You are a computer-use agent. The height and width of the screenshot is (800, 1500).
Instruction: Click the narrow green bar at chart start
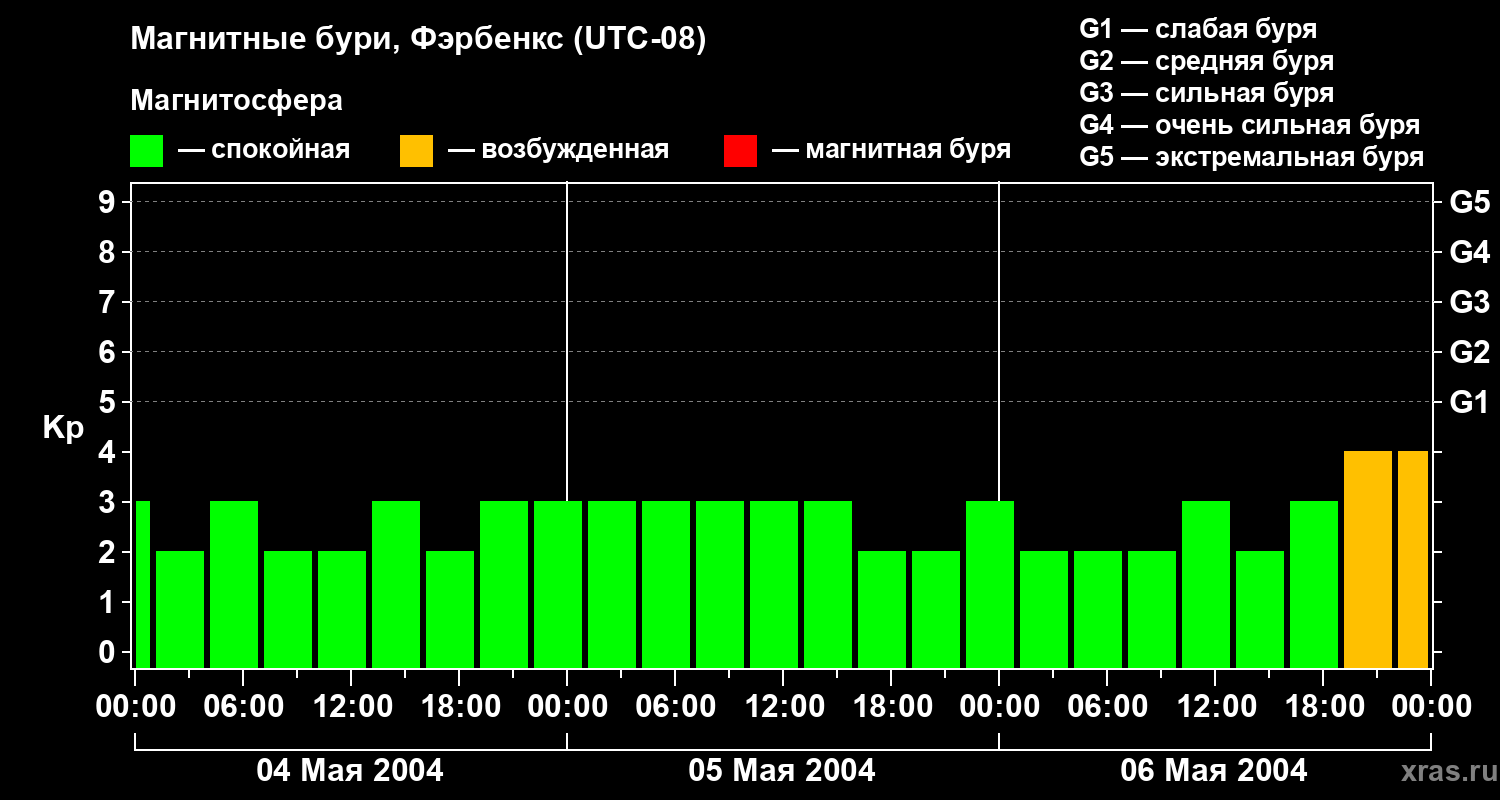(x=142, y=584)
